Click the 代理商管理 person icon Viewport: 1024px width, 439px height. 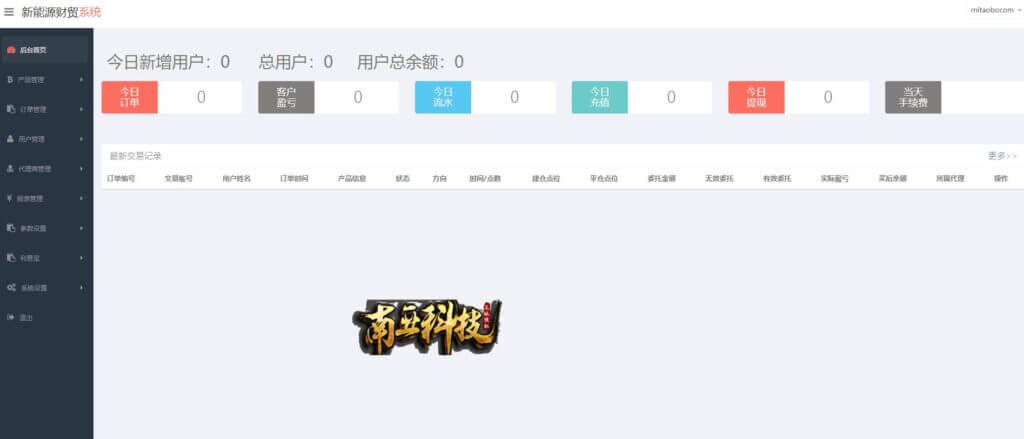(11, 169)
